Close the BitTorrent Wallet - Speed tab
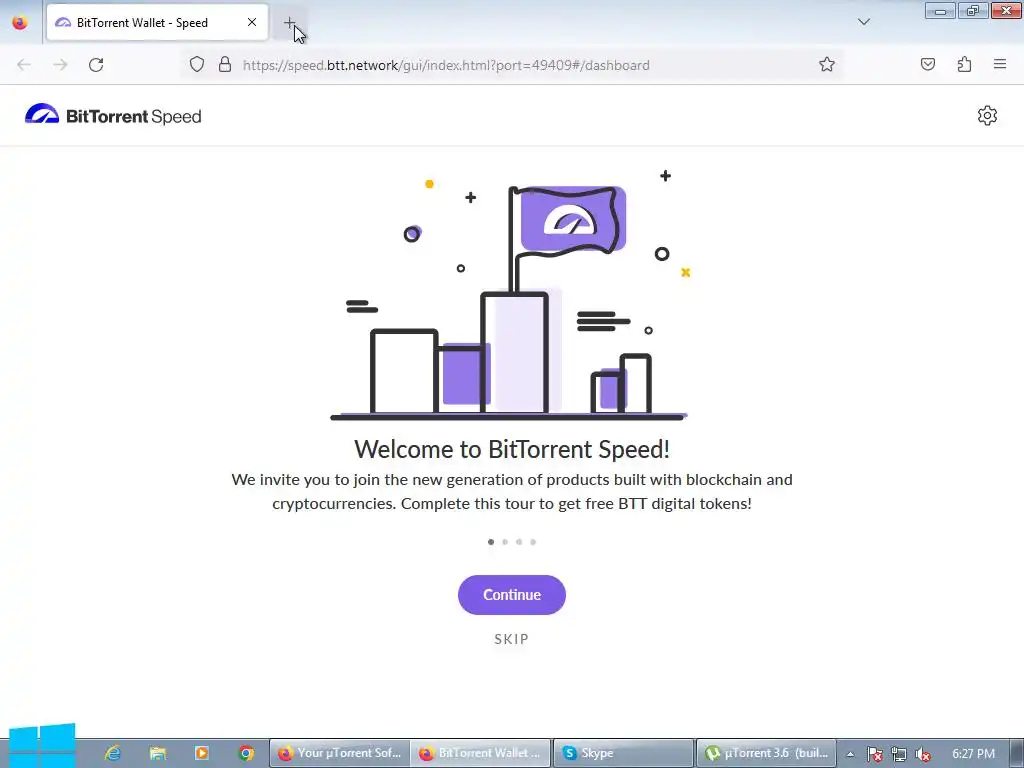Screen dimensions: 1024x768 (x=251, y=22)
